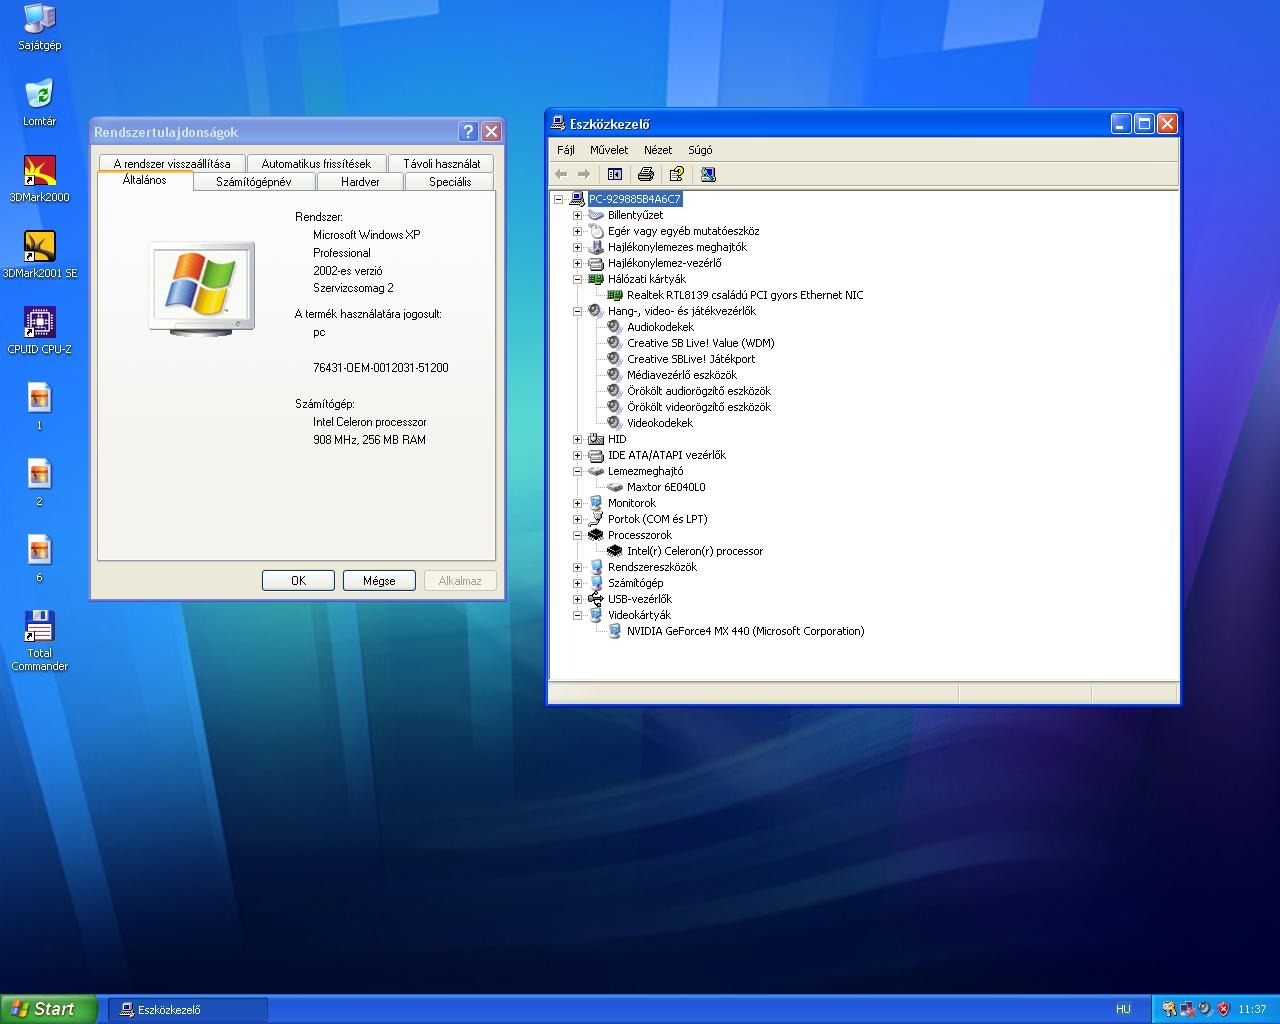Open the Properties toolbar icon with question mark

pos(677,174)
